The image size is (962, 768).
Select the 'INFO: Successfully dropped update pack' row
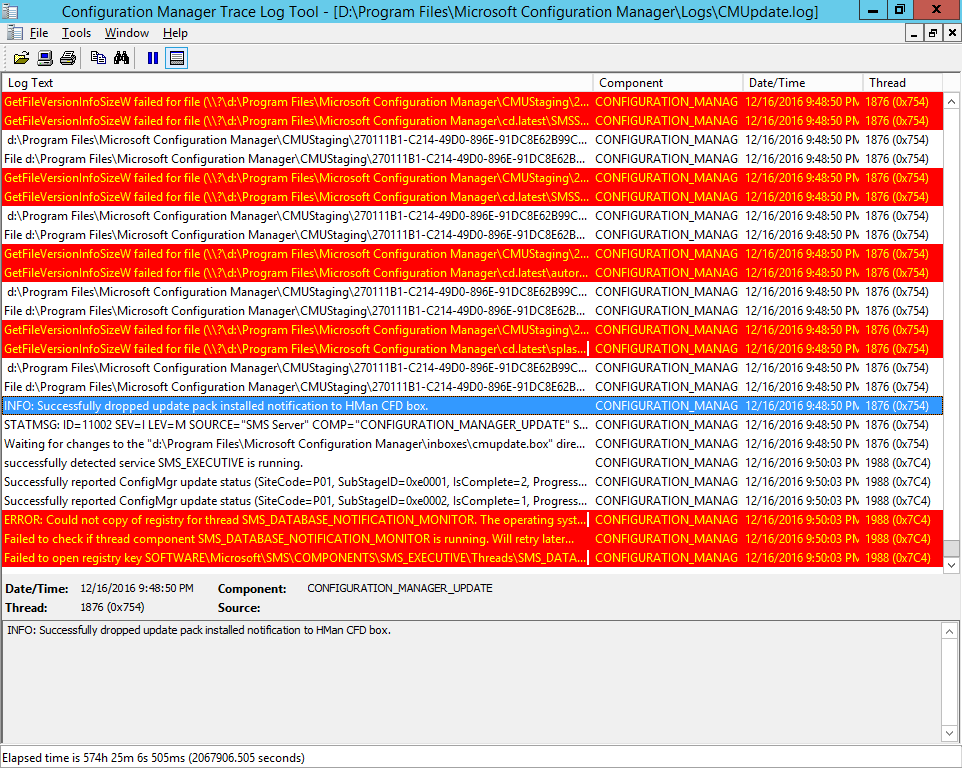coord(472,406)
